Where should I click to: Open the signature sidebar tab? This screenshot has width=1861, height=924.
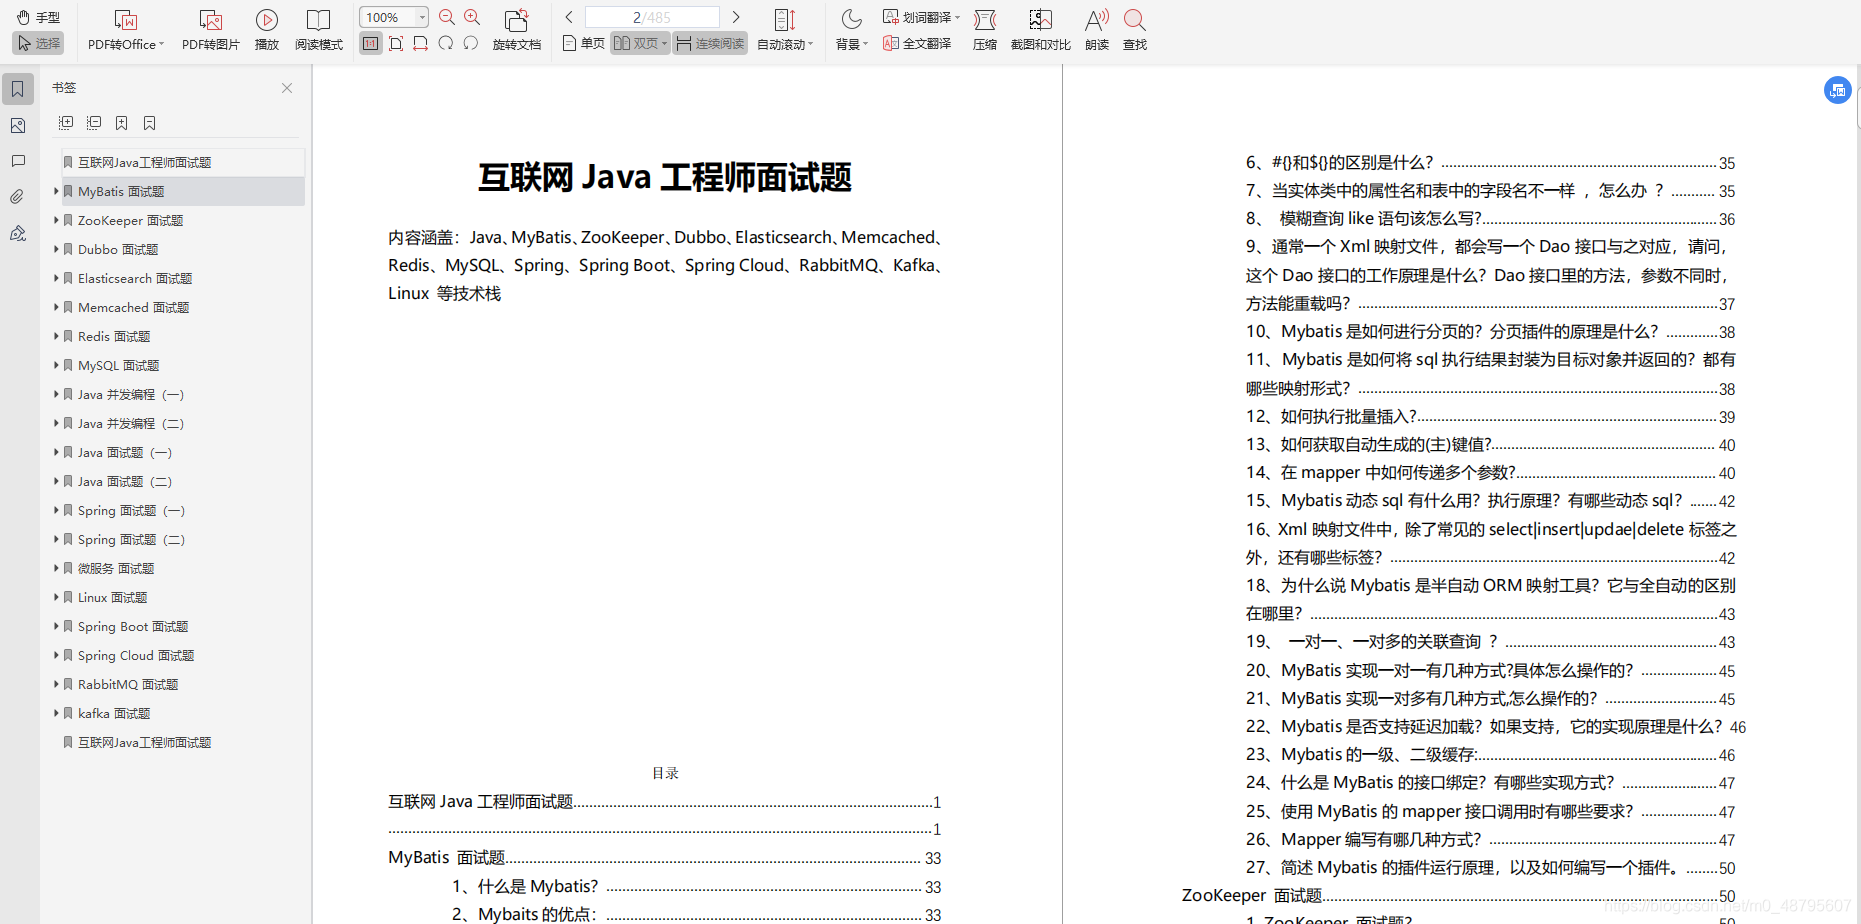[x=18, y=233]
